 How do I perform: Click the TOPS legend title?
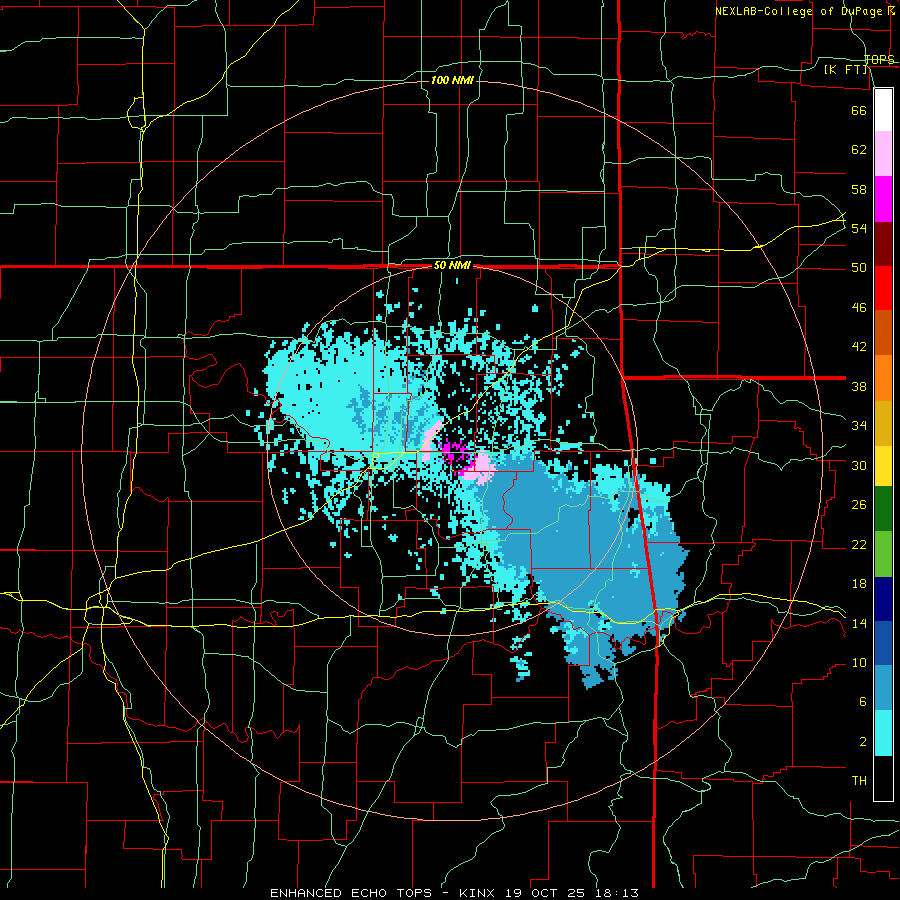click(x=879, y=60)
